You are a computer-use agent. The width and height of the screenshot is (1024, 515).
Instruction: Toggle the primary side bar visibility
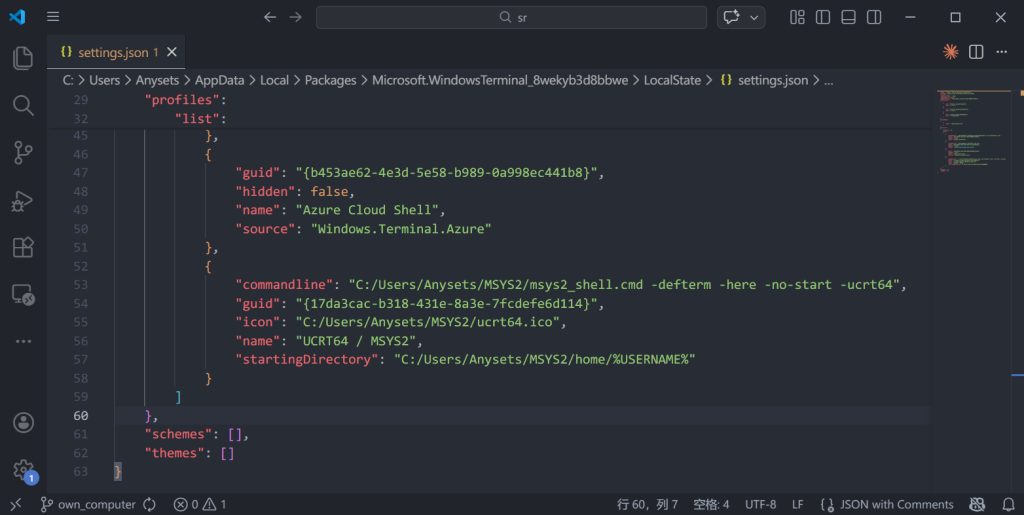(x=823, y=17)
